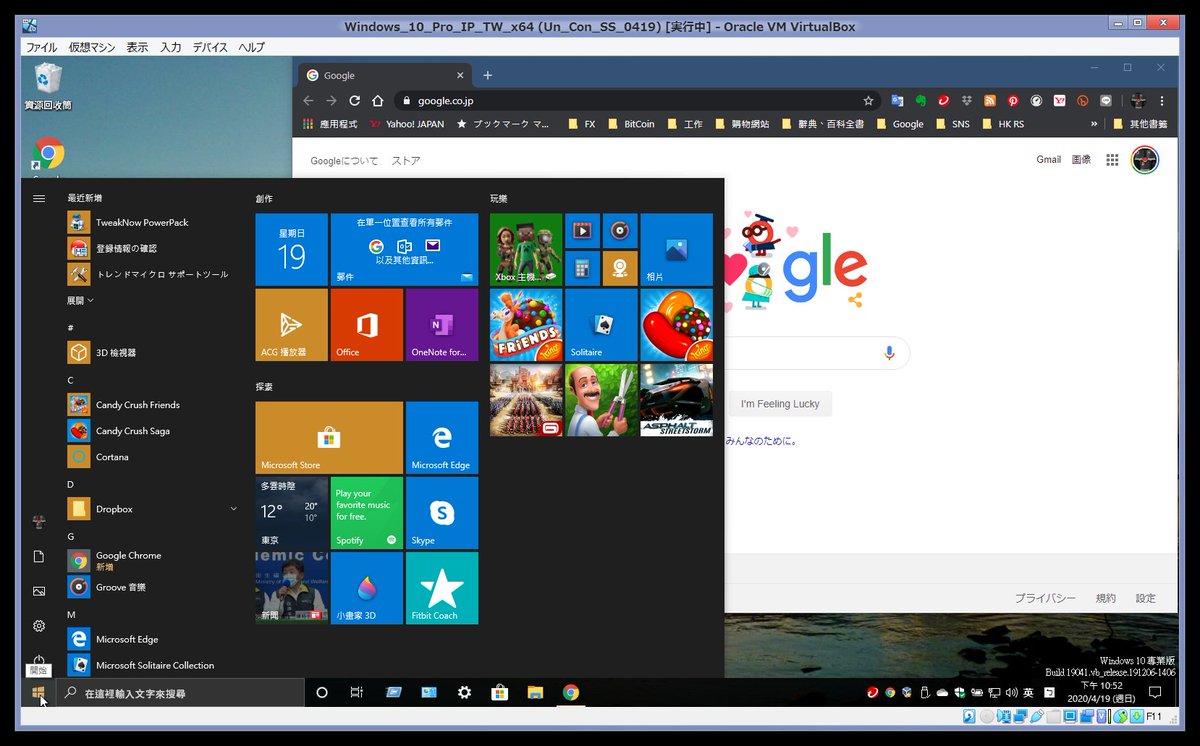
Task: Open the 設定 link in the Google footer
Action: 1145,598
